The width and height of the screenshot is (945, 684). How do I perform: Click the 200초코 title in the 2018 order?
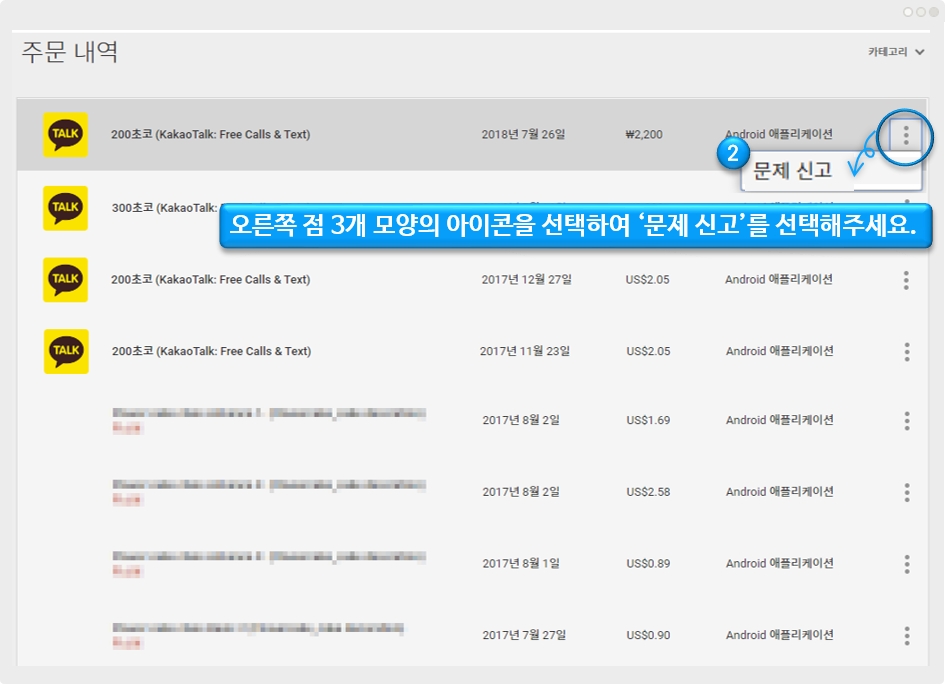pyautogui.click(x=210, y=135)
